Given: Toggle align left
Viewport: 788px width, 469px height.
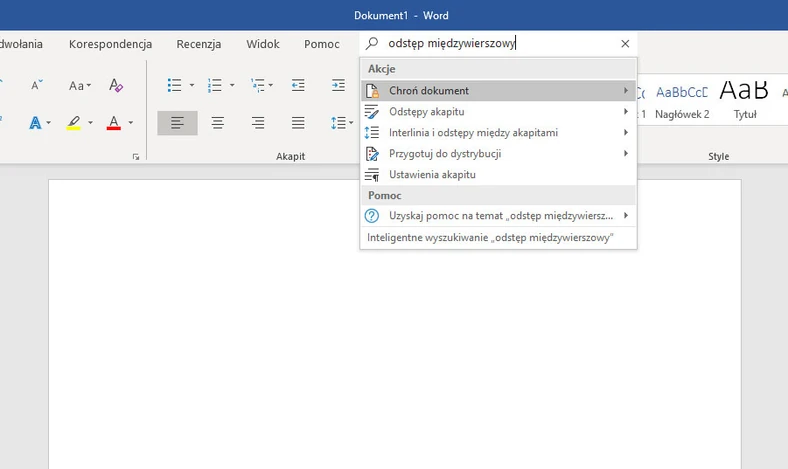Looking at the screenshot, I should (177, 123).
